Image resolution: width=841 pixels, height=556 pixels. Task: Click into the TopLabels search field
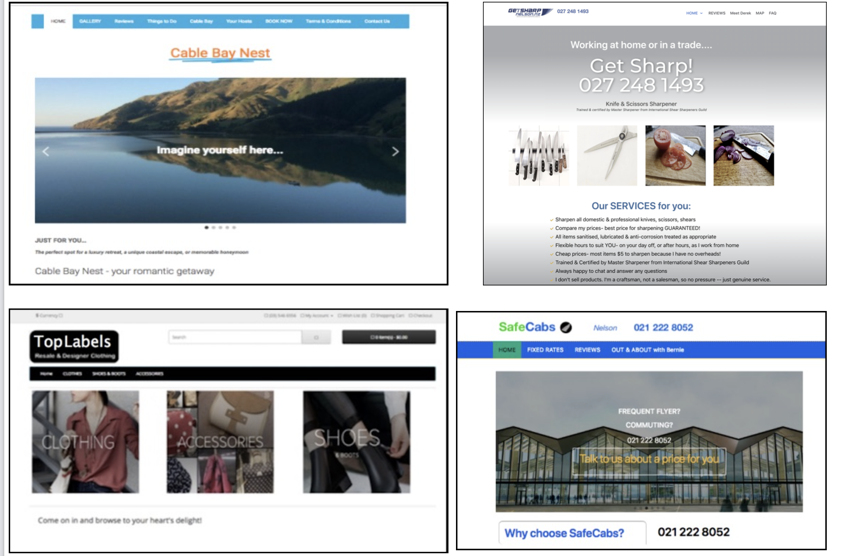[x=235, y=338]
